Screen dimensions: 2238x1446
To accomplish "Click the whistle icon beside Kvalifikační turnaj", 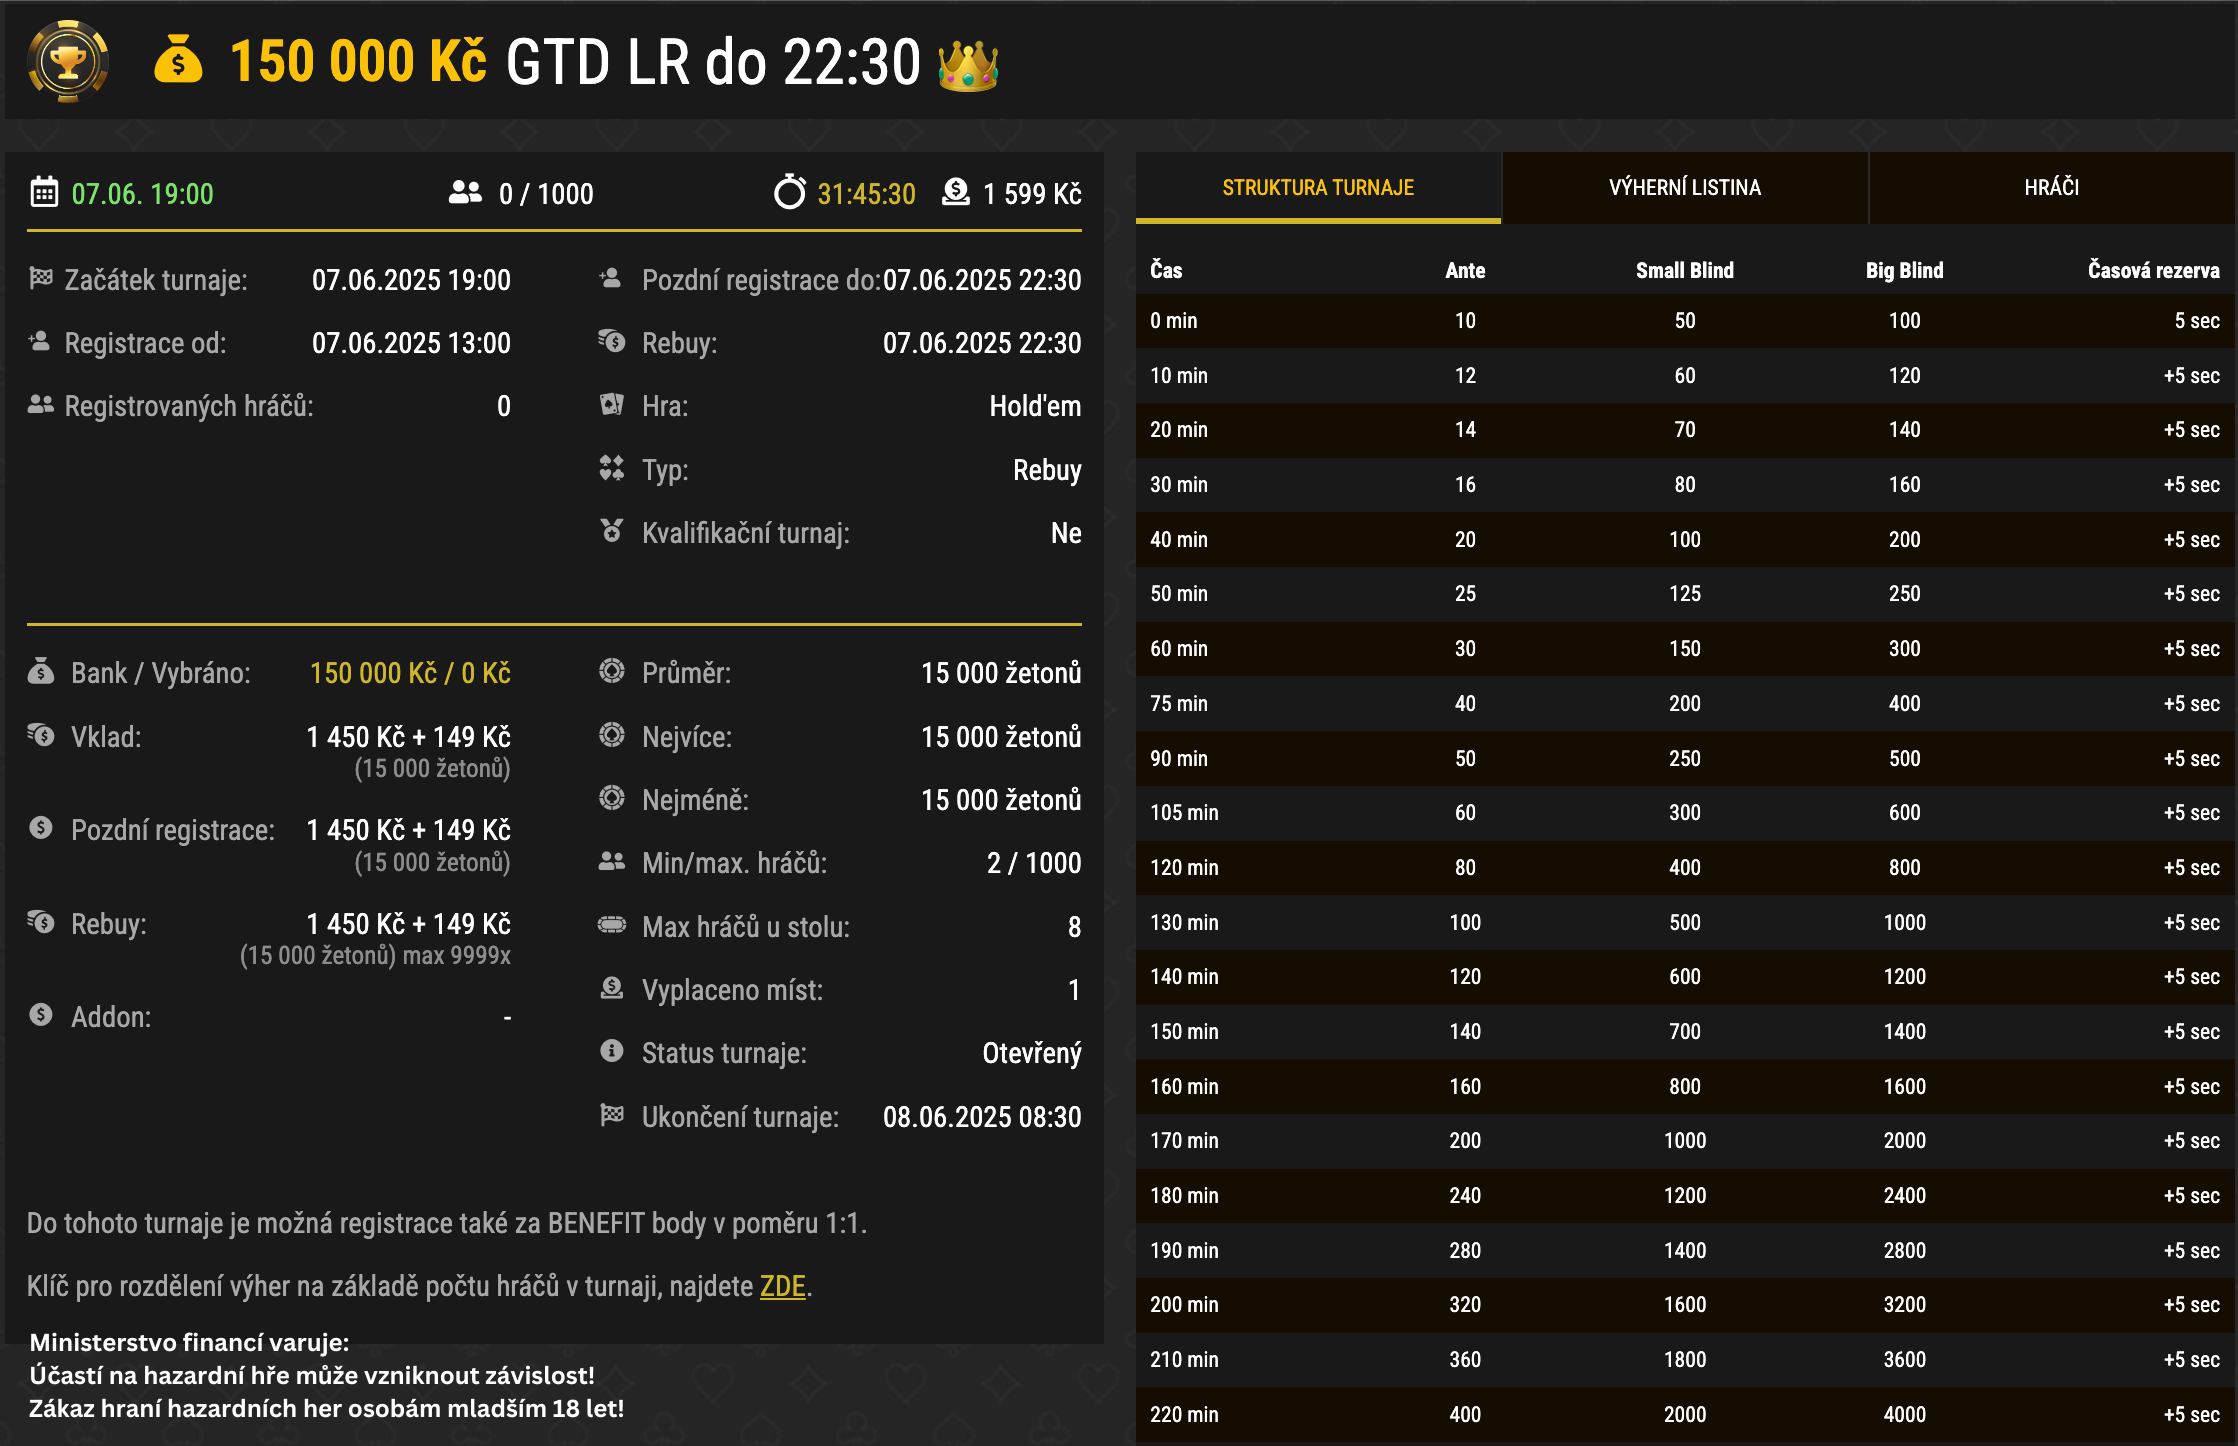I will [x=612, y=533].
